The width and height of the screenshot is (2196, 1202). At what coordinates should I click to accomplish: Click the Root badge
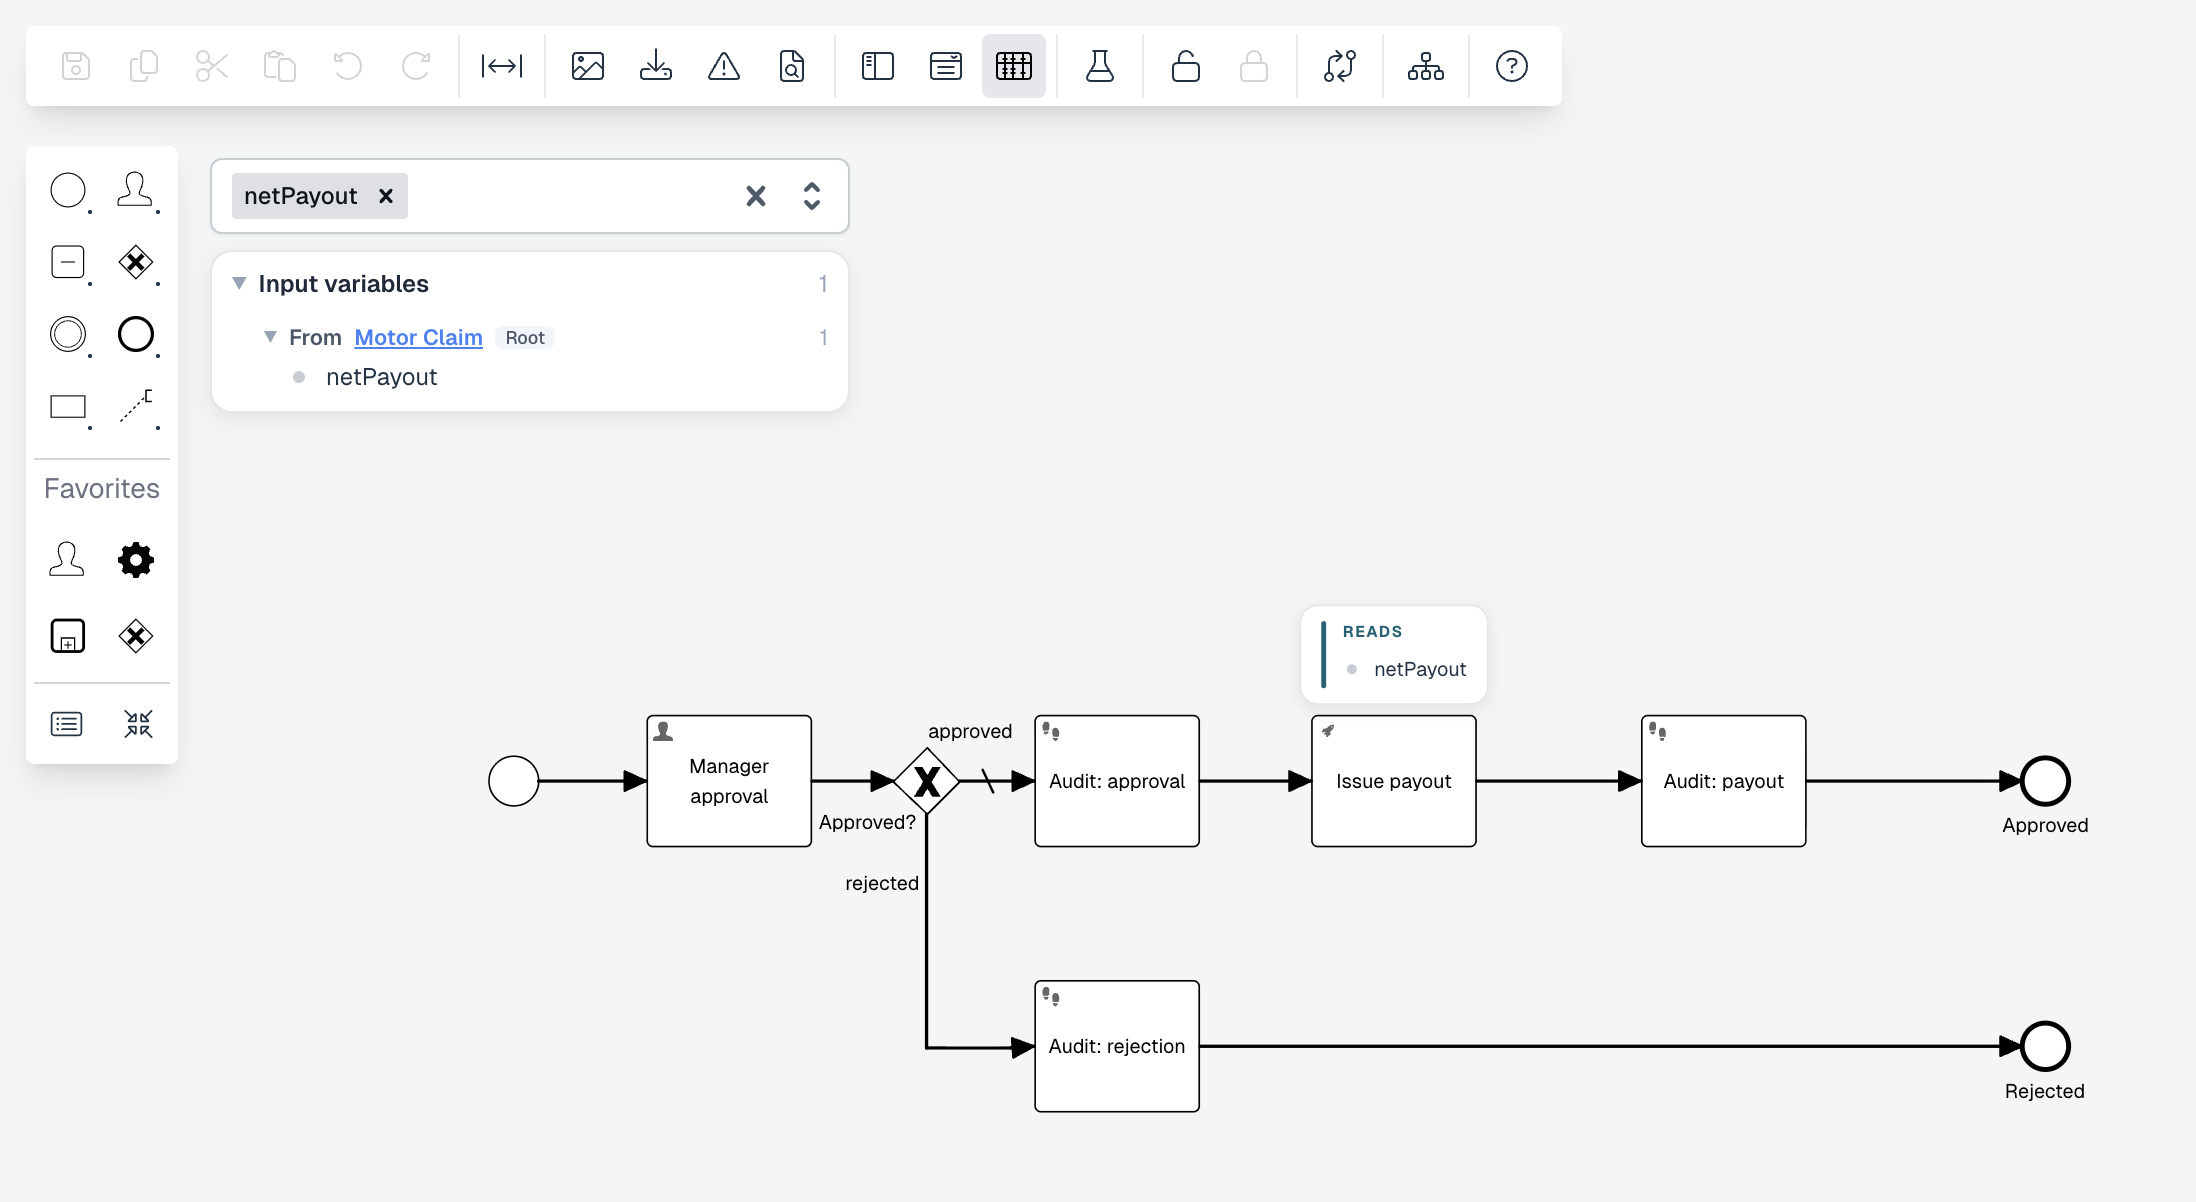(525, 338)
